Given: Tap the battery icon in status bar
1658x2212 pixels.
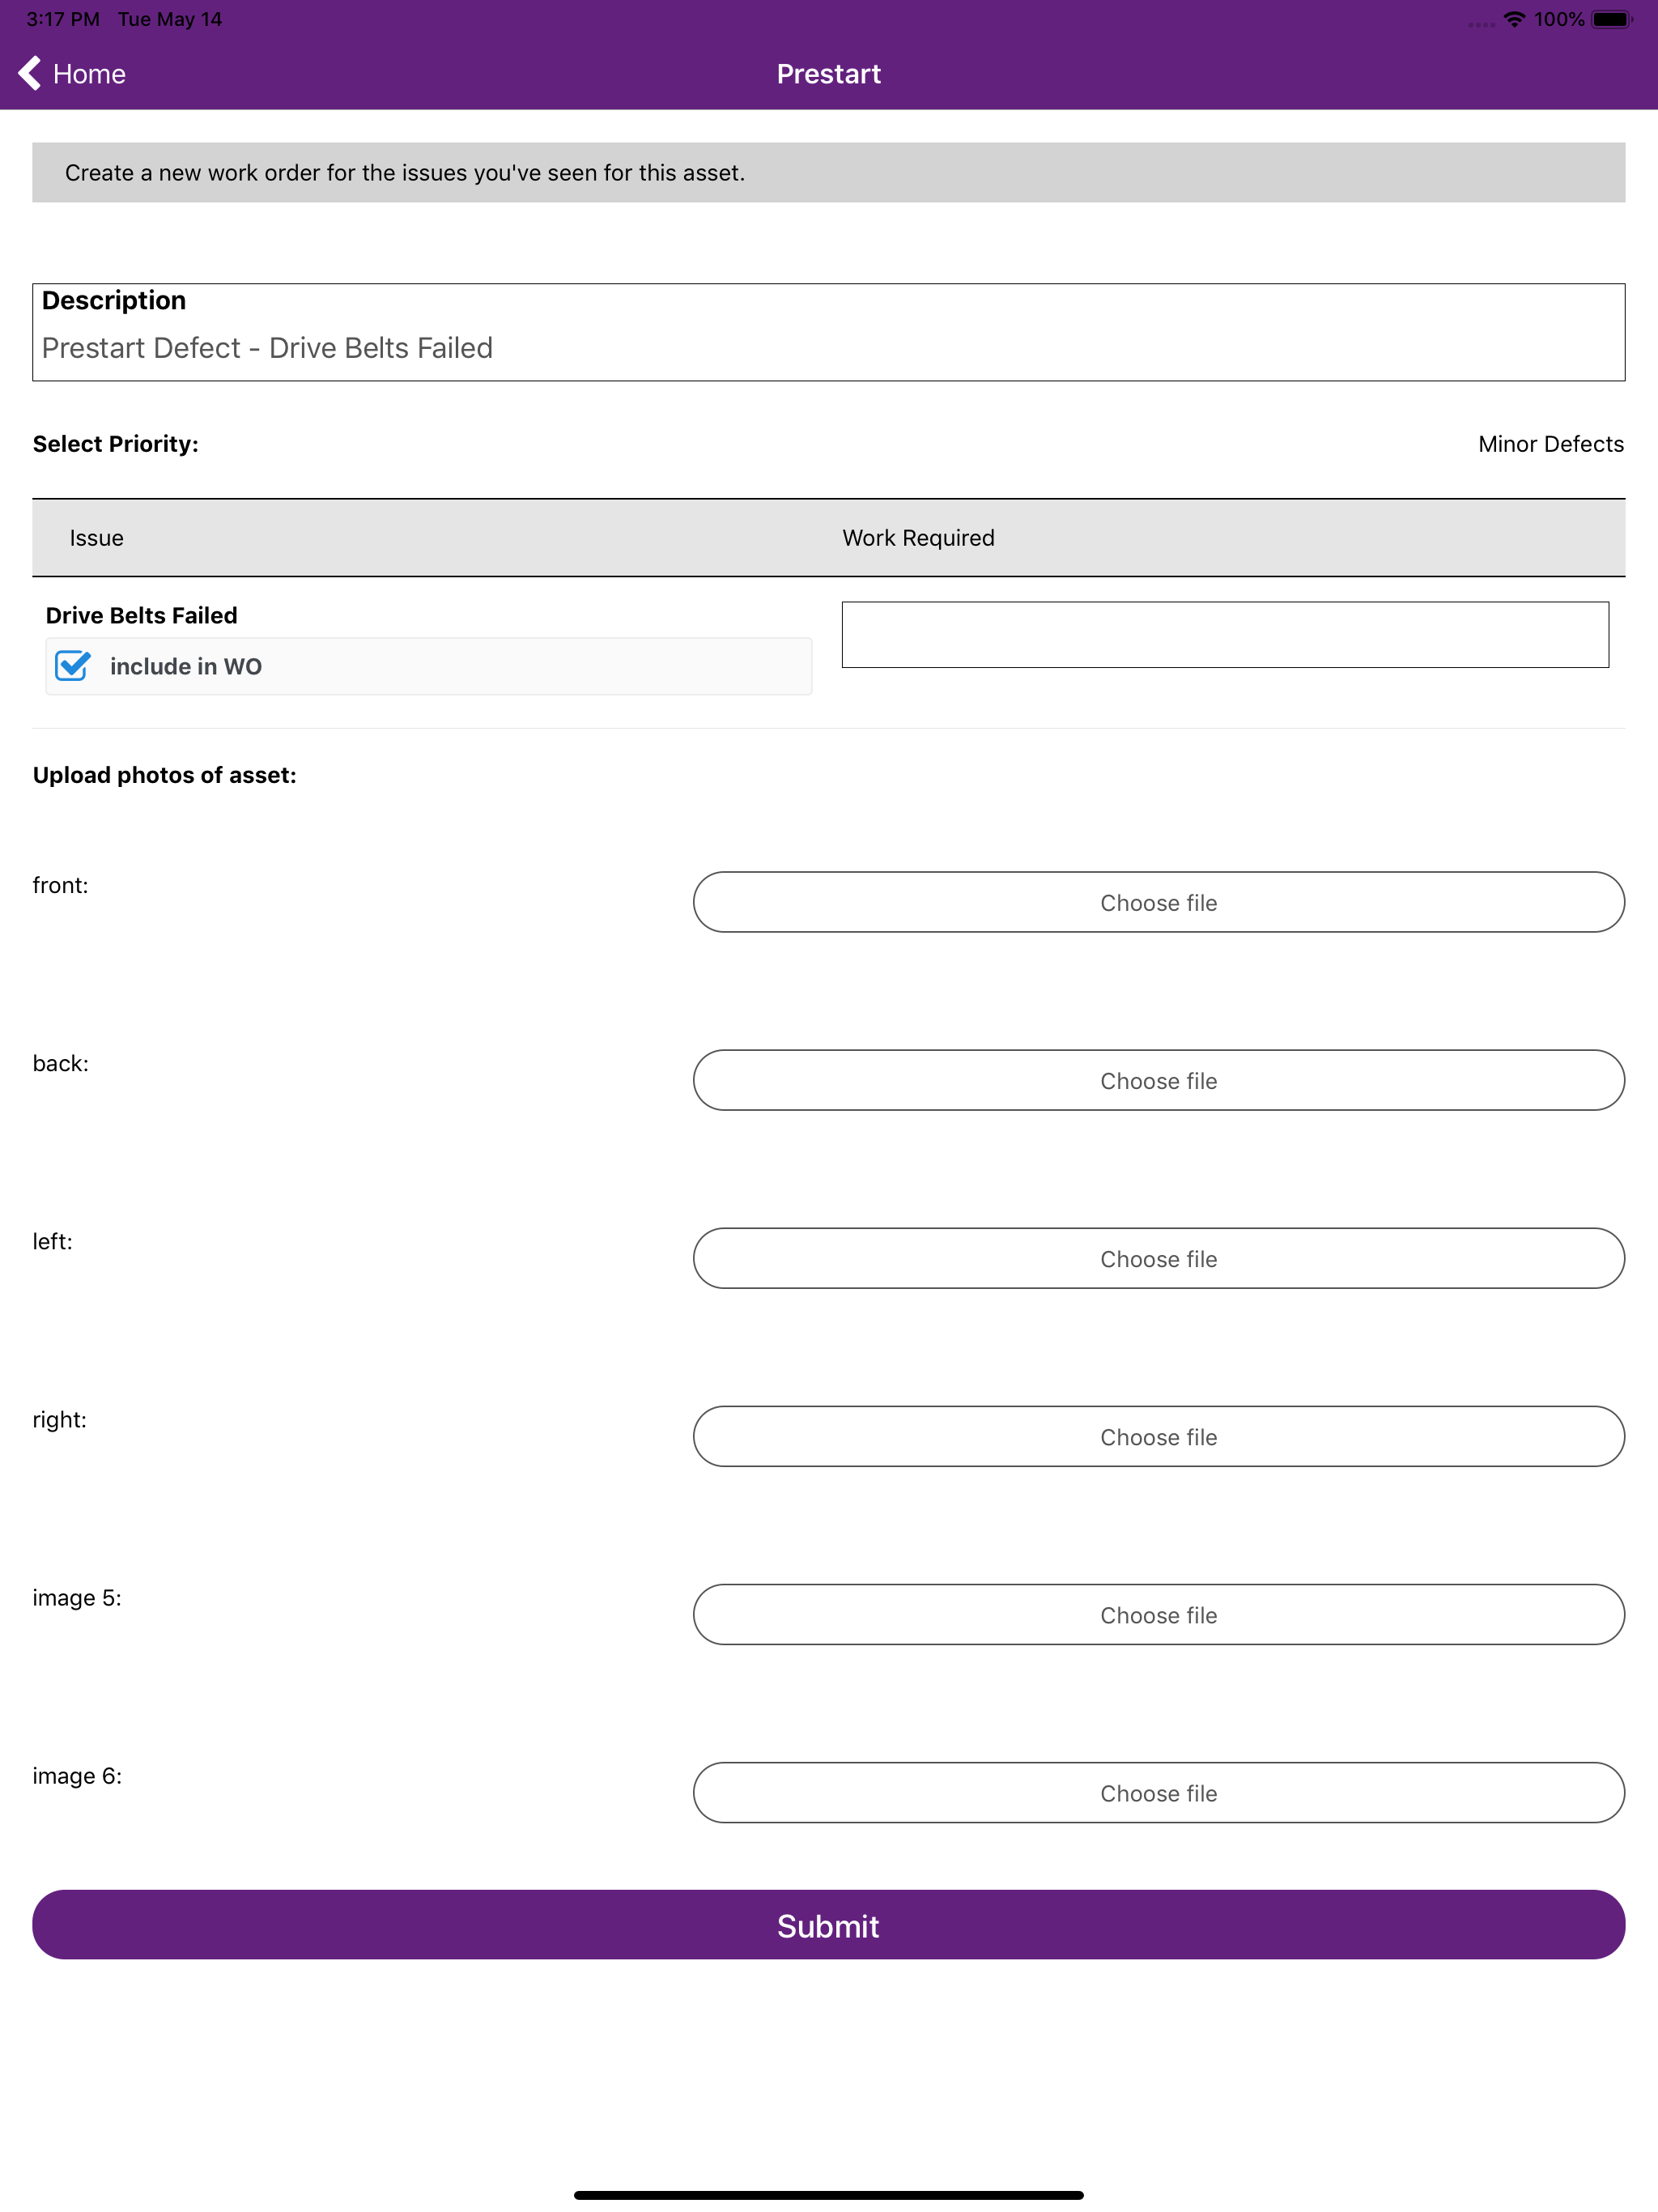Looking at the screenshot, I should click(1612, 19).
